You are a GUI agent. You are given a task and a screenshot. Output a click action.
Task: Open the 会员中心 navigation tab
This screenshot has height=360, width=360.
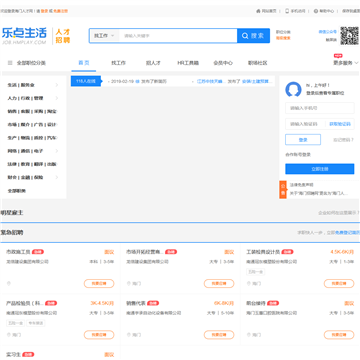223,63
